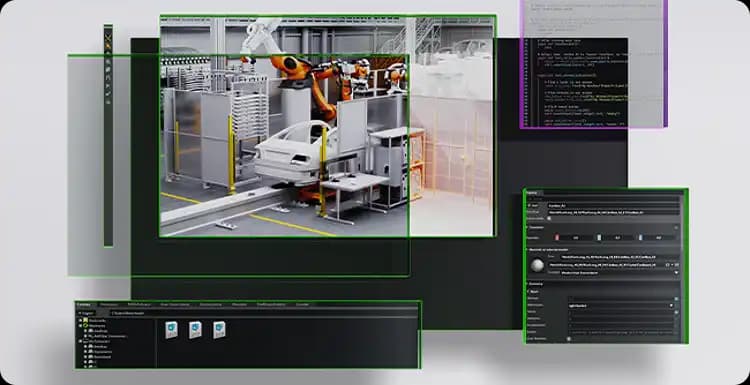Click the highlighted orange tool in the vertical toolbar
The height and width of the screenshot is (385, 750).
[x=109, y=46]
